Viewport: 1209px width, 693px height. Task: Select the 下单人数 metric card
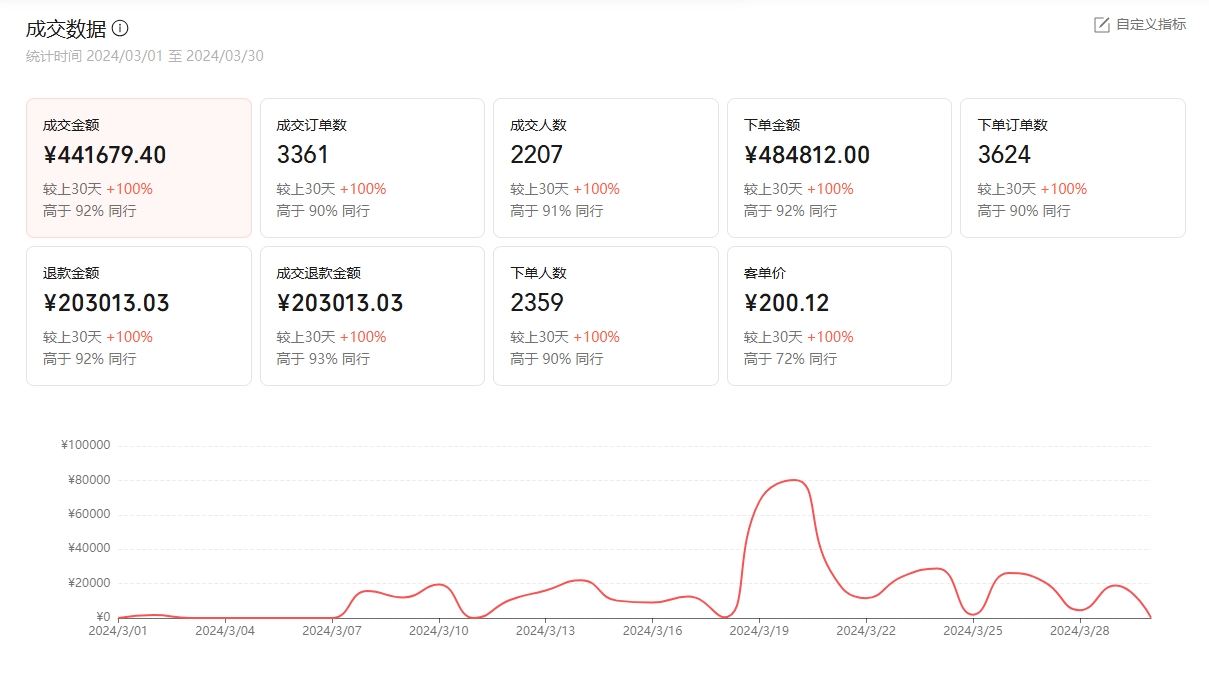tap(605, 316)
